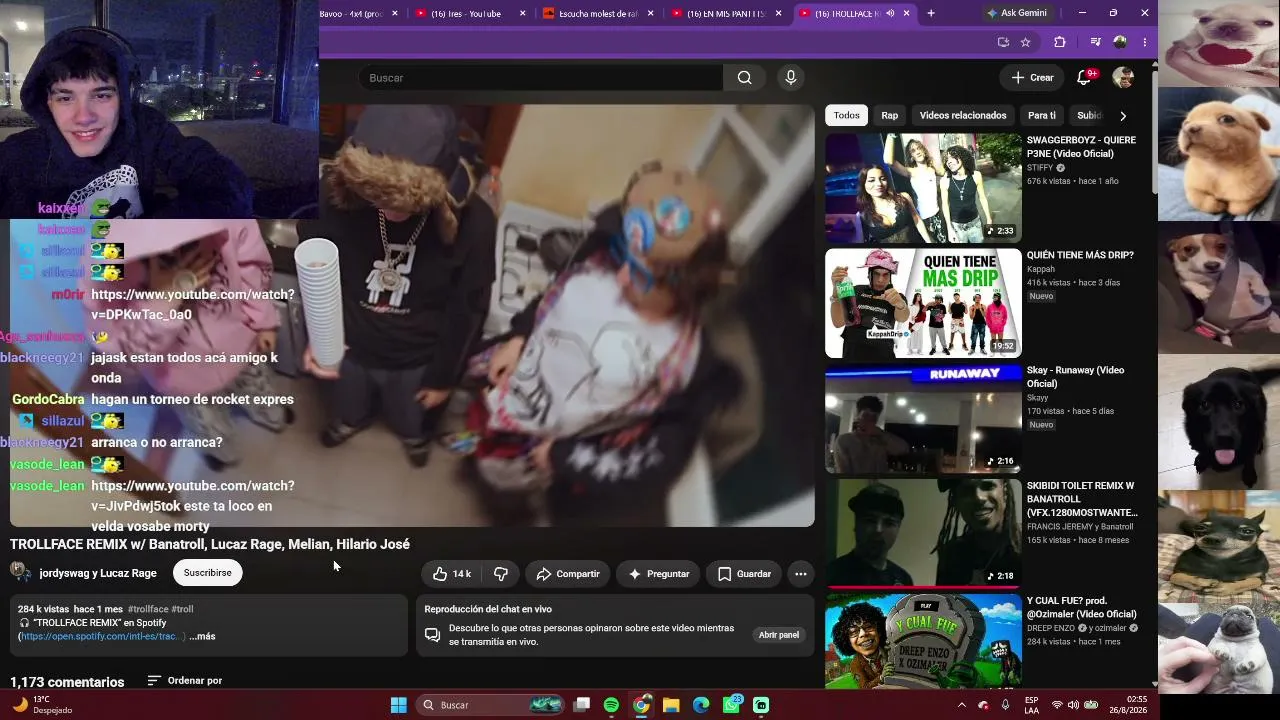The width and height of the screenshot is (1280, 720).
Task: Select the Rap filter chip
Action: coord(889,116)
